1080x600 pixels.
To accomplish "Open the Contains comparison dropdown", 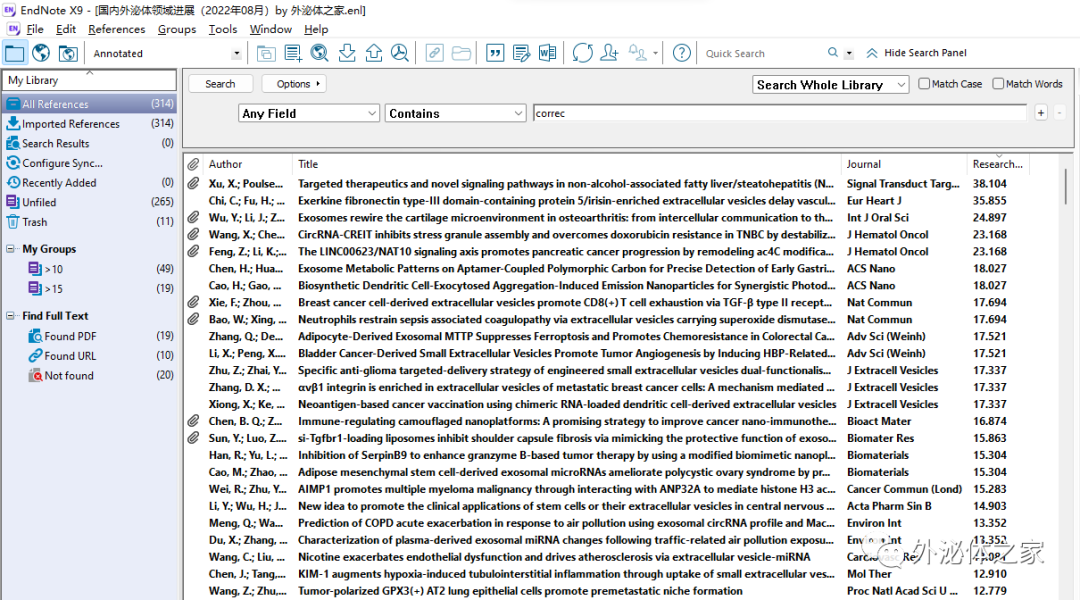I will point(455,113).
